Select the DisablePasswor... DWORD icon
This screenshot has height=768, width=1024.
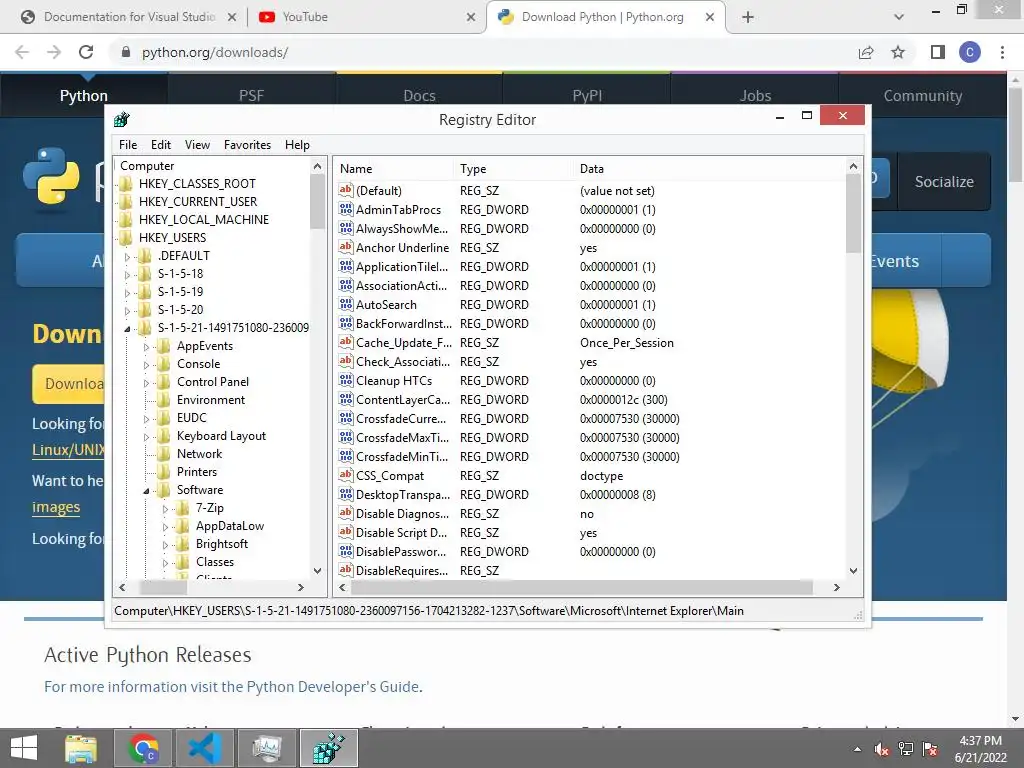345,551
